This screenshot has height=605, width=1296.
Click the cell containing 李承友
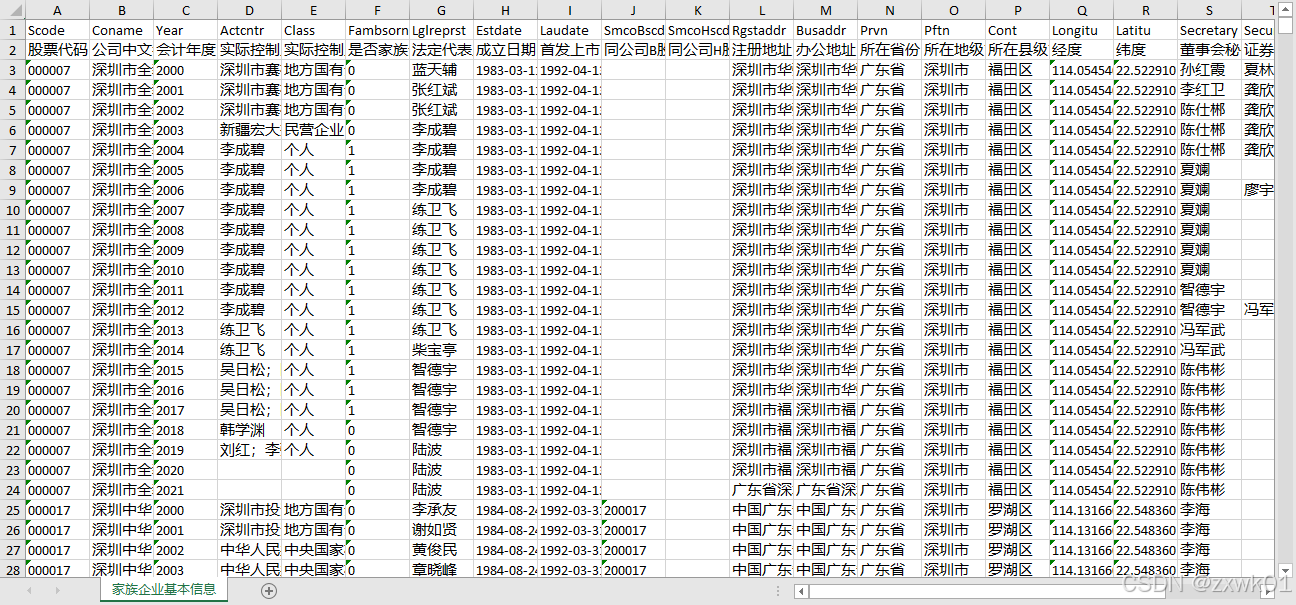(x=441, y=510)
